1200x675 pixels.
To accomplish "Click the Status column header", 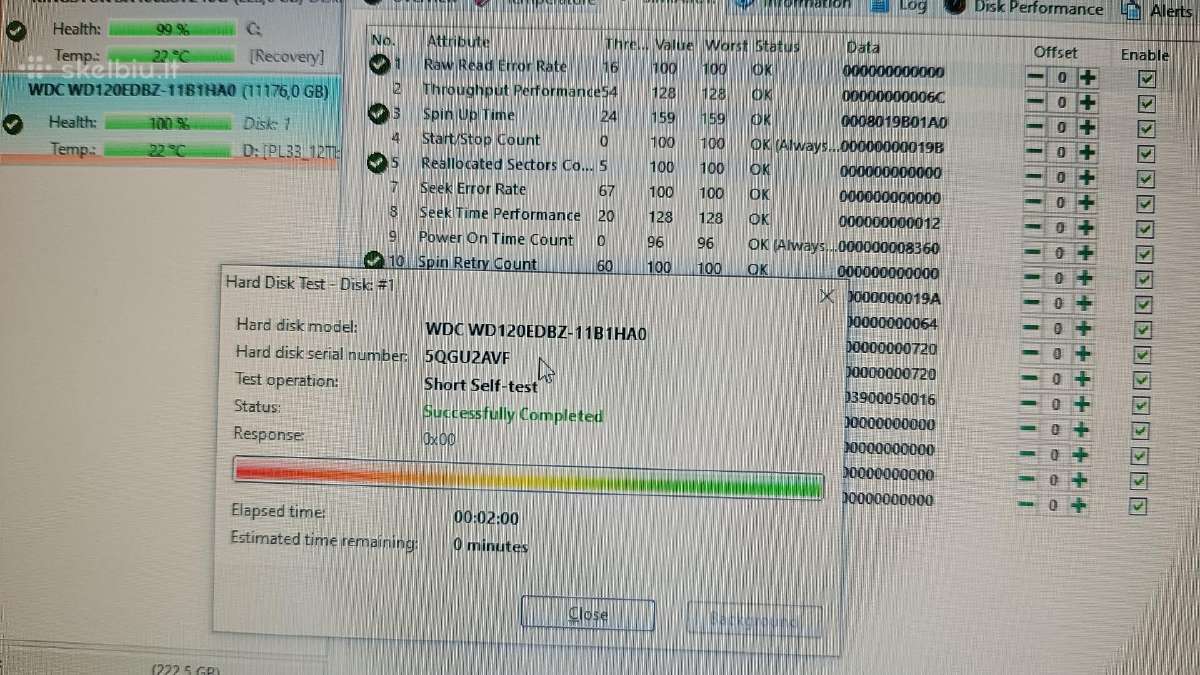I will click(777, 46).
